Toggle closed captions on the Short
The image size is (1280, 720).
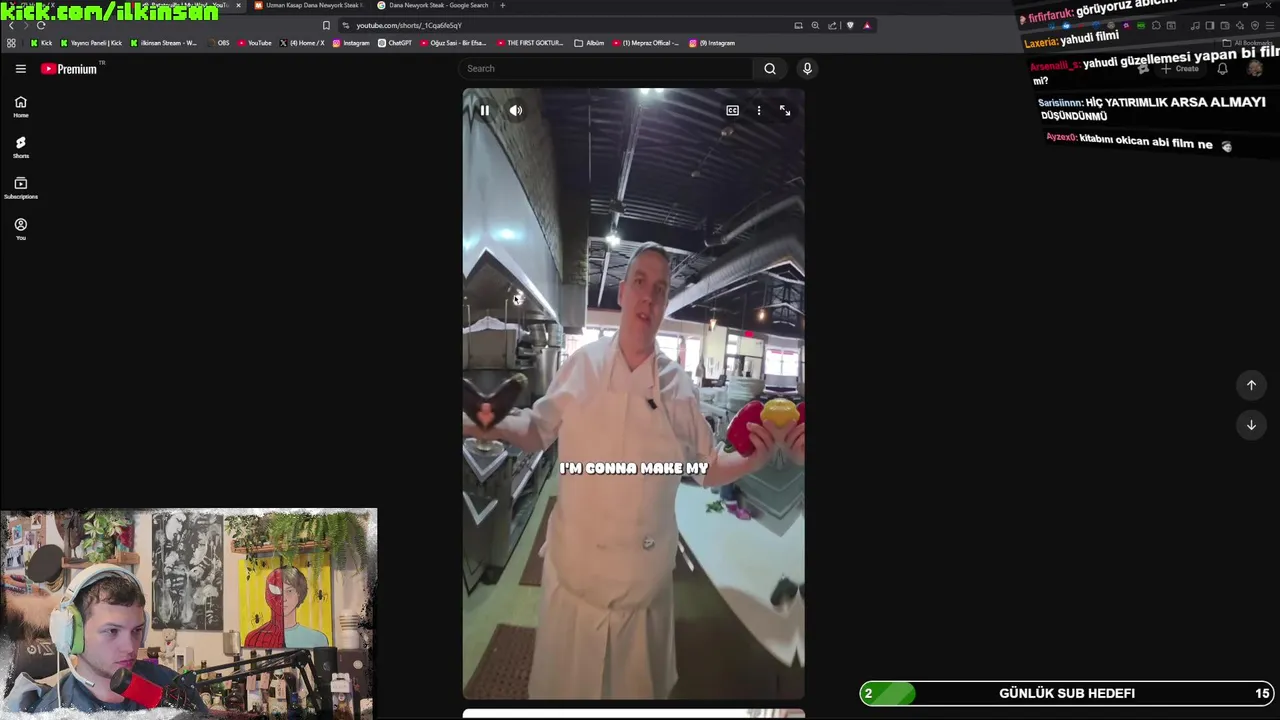(x=732, y=111)
